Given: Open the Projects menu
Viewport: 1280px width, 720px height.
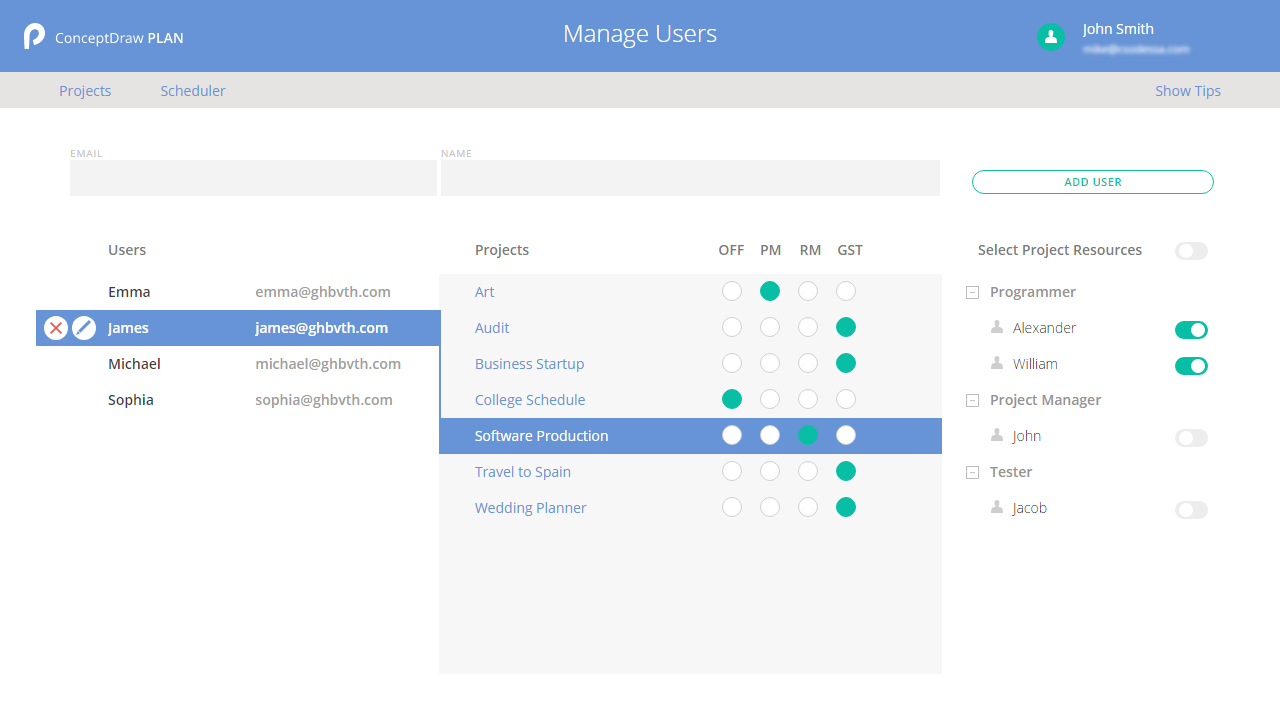Looking at the screenshot, I should [85, 91].
